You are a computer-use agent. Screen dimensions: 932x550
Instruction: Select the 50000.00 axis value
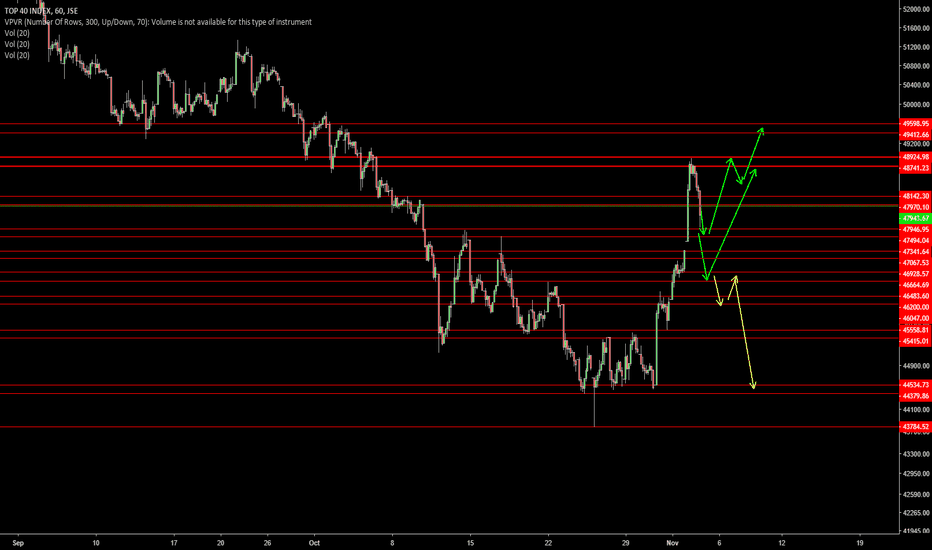click(917, 105)
